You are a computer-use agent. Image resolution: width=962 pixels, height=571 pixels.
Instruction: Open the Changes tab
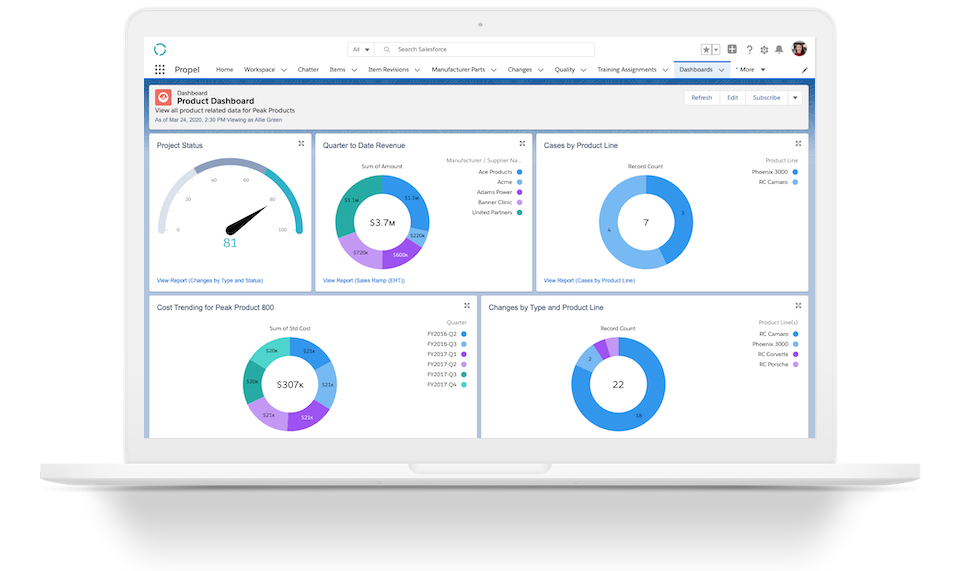click(x=520, y=70)
